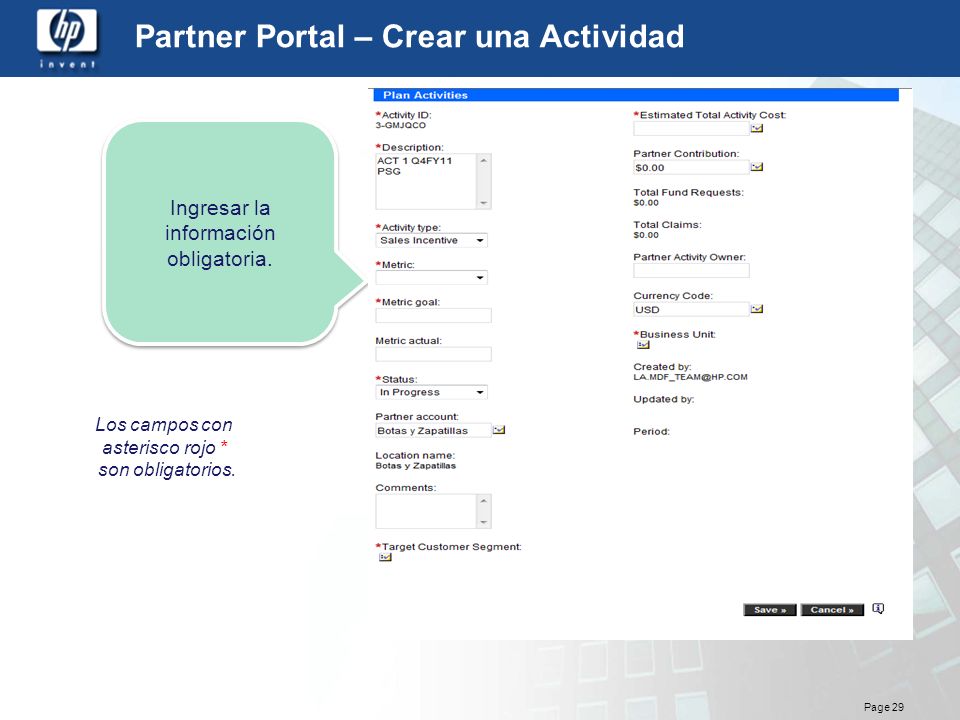This screenshot has height=720, width=960.
Task: Click the HP invent logo
Action: click(67, 38)
